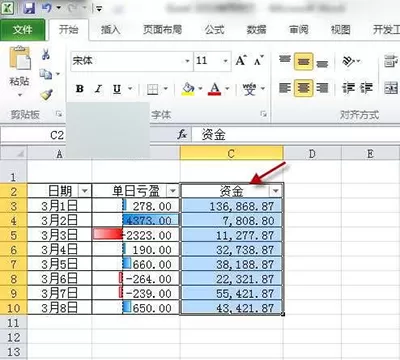Open the 剪贴板 dialog launcher
Image resolution: width=400 pixels, height=360 pixels.
click(59, 114)
